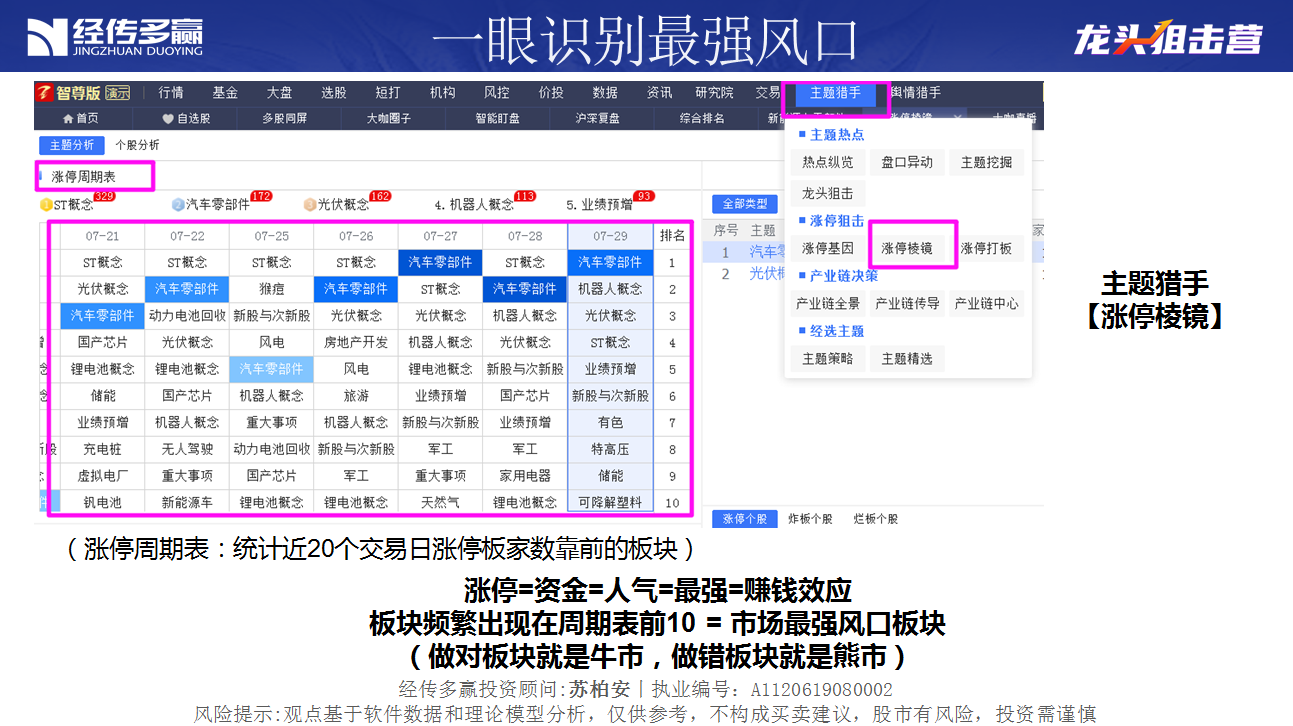Select the 主题猎手 menu tab
This screenshot has height=726, width=1293.
835,93
